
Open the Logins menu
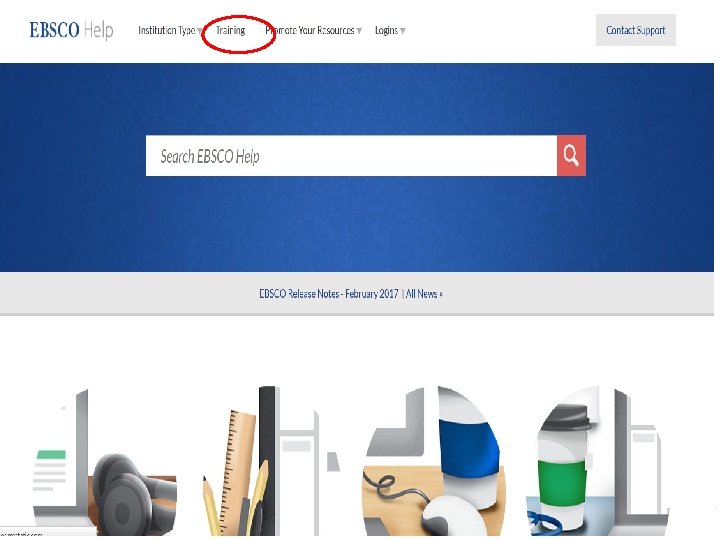click(x=387, y=30)
